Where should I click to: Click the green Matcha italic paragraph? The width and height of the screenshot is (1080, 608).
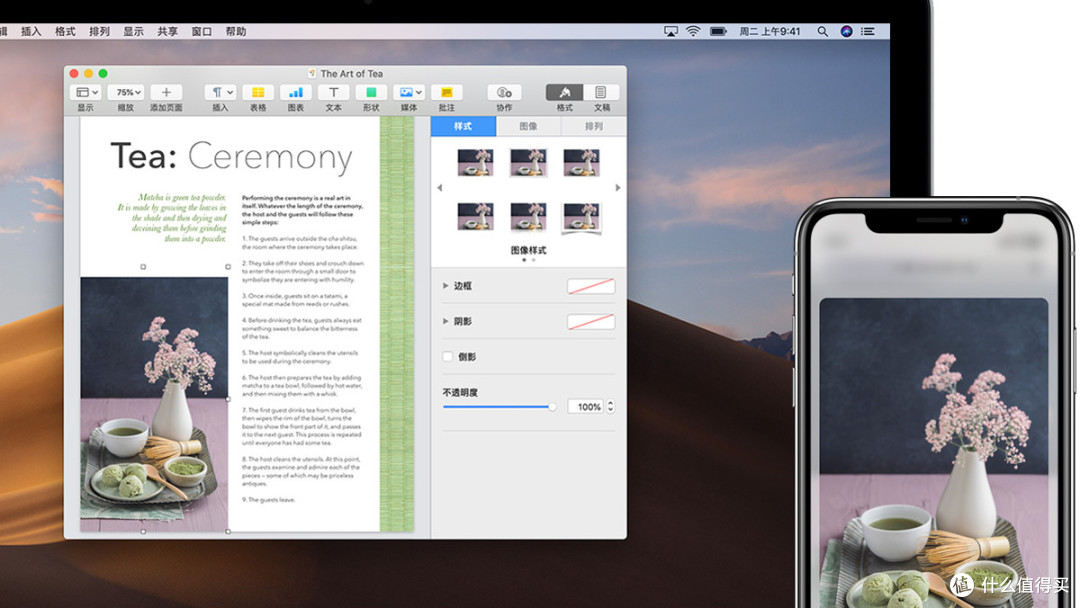pyautogui.click(x=172, y=218)
